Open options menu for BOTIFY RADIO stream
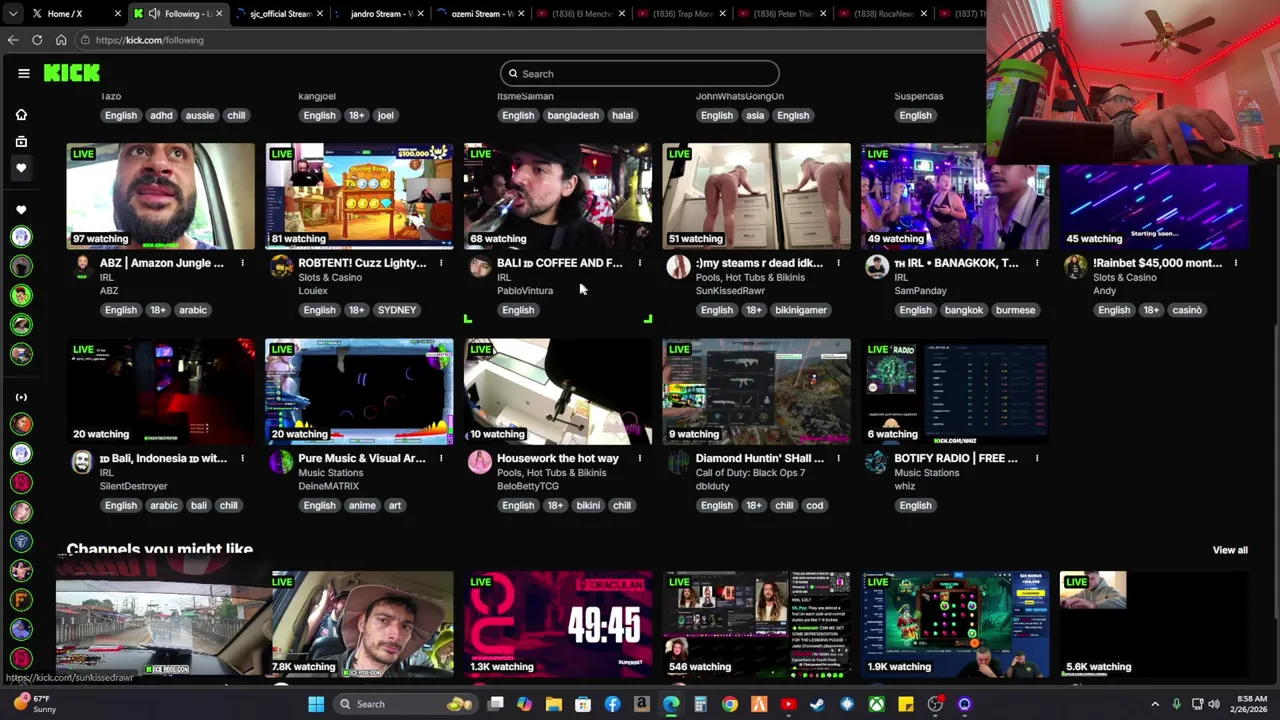 1037,458
